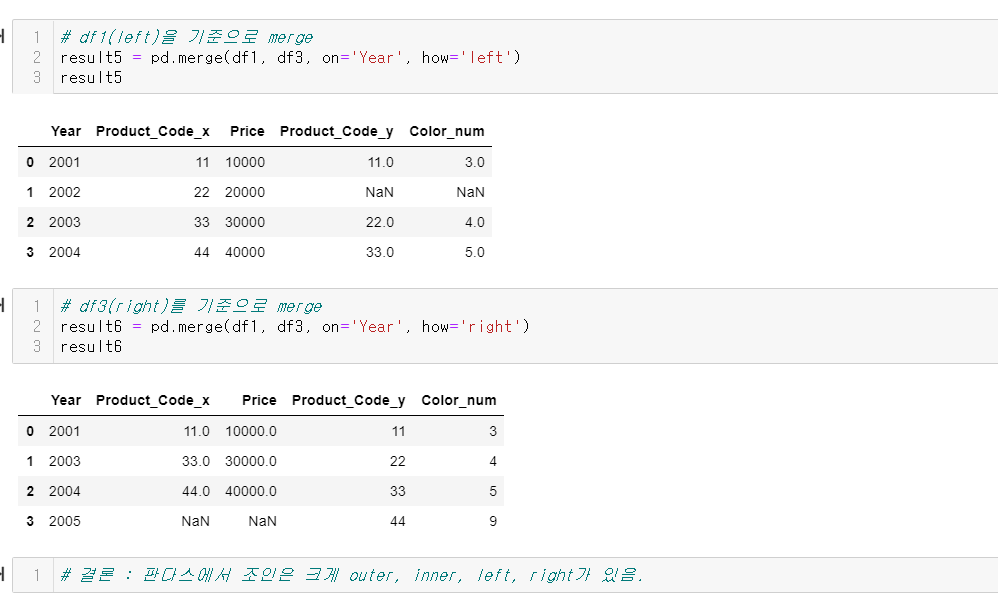998x603 pixels.
Task: Click the 20000 price cell
Action: (x=245, y=192)
